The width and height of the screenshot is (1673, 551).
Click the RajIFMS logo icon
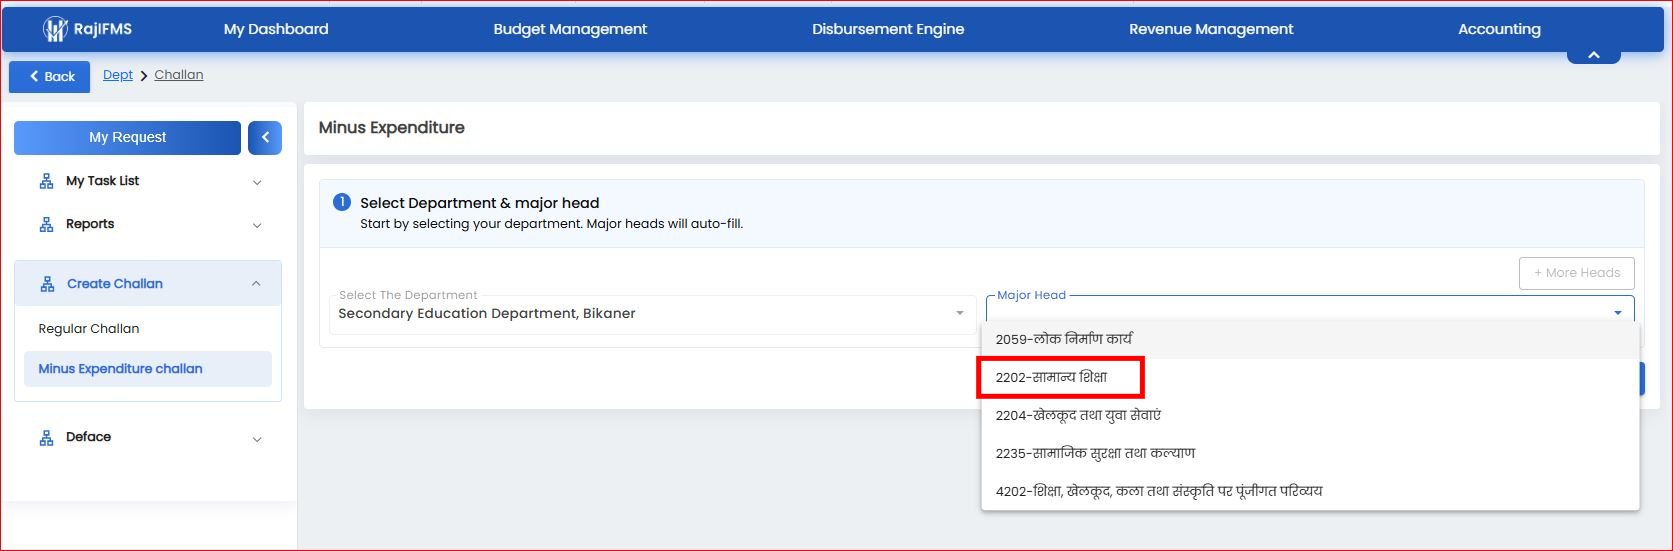(55, 29)
